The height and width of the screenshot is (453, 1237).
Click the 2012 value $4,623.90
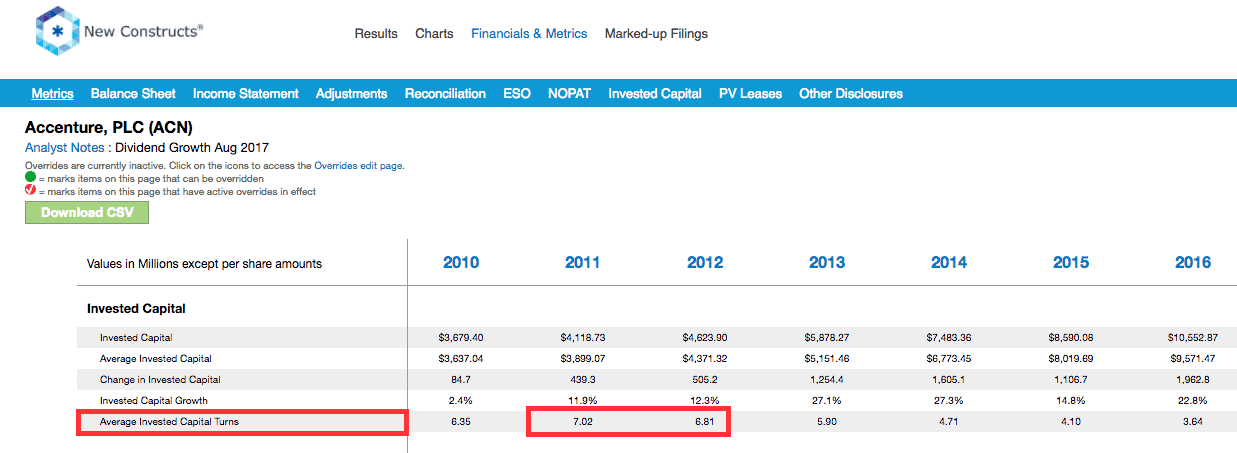(704, 338)
